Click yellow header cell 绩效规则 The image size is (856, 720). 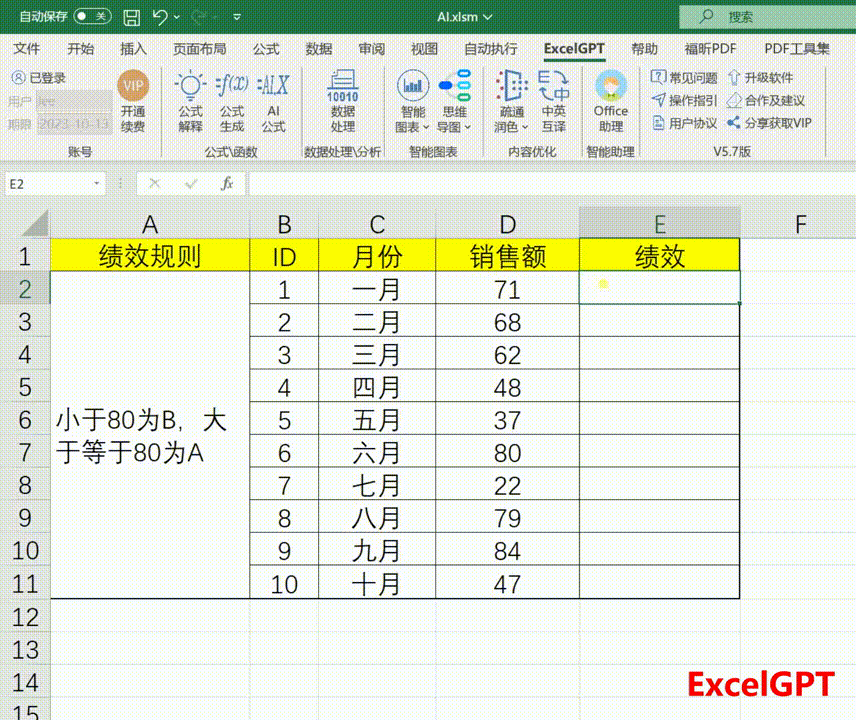(x=150, y=255)
